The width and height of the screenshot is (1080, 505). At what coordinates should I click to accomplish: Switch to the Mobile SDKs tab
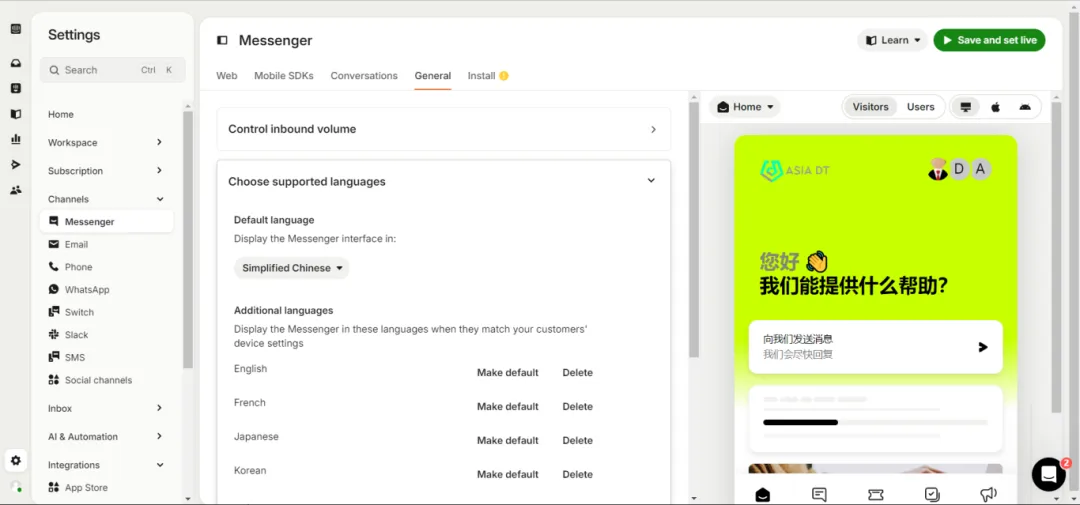pos(283,76)
